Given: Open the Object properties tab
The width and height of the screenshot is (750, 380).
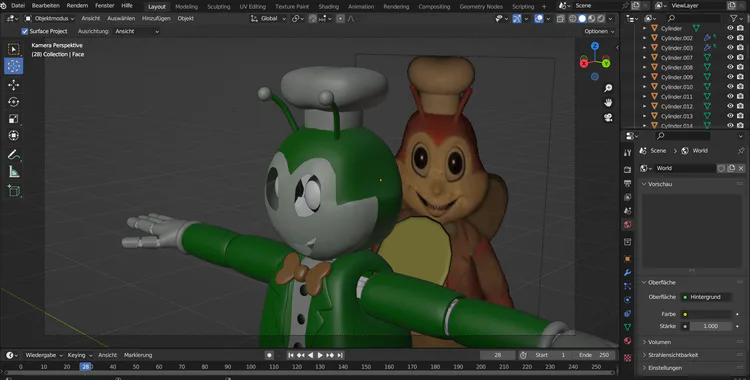Looking at the screenshot, I should [628, 259].
